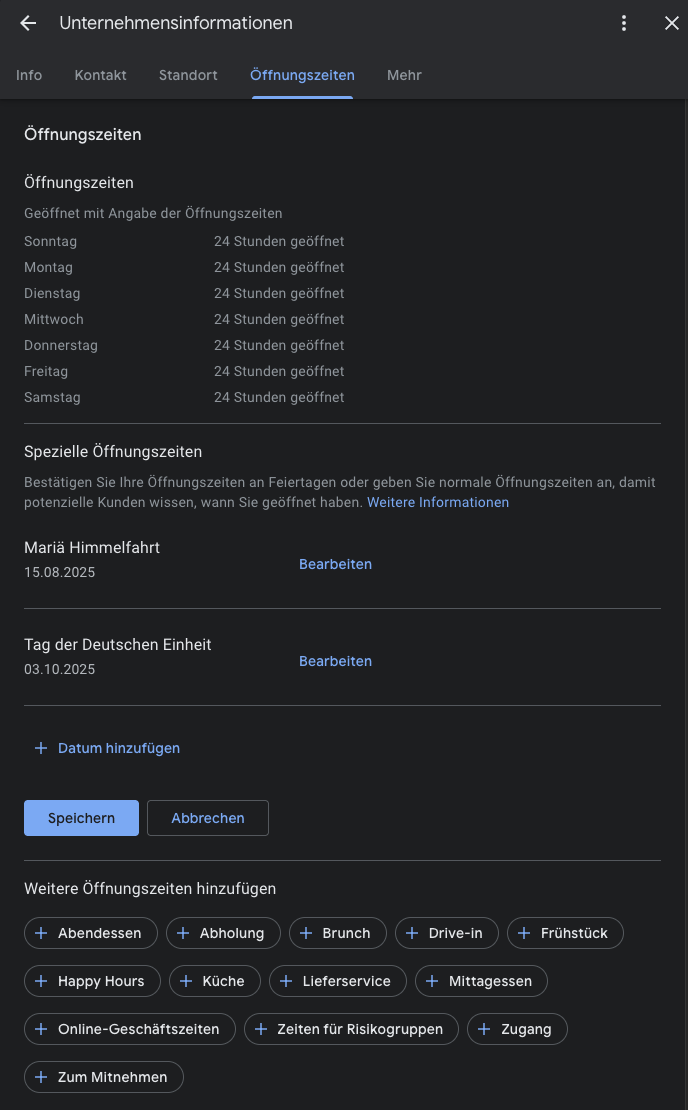688x1110 pixels.
Task: Click the plus icon on Drive-in chip
Action: [x=412, y=933]
